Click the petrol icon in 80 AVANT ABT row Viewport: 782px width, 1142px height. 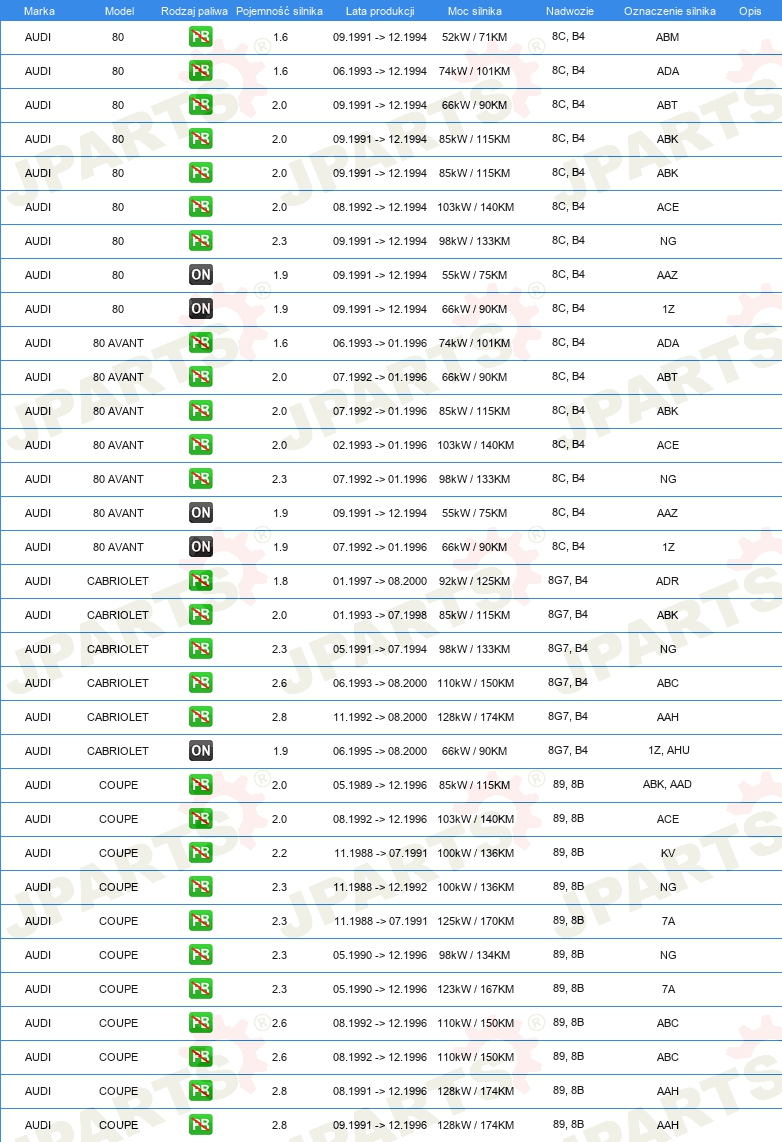point(200,377)
